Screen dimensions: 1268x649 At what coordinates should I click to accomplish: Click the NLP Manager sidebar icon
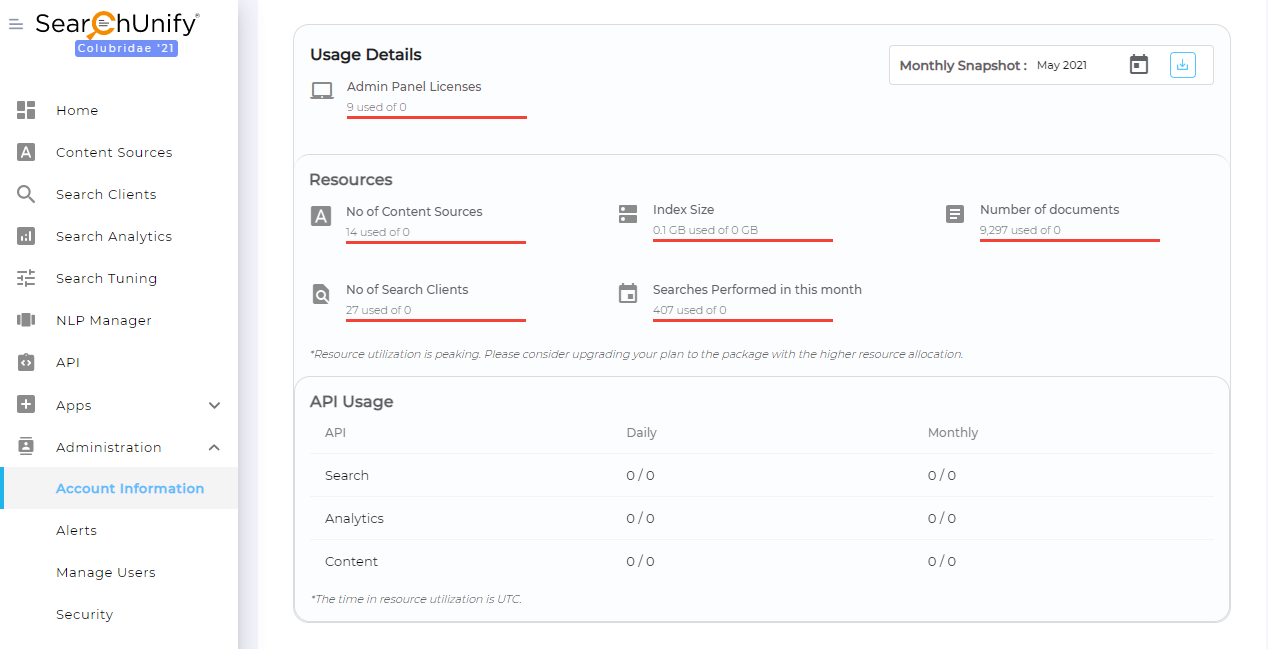coord(26,320)
